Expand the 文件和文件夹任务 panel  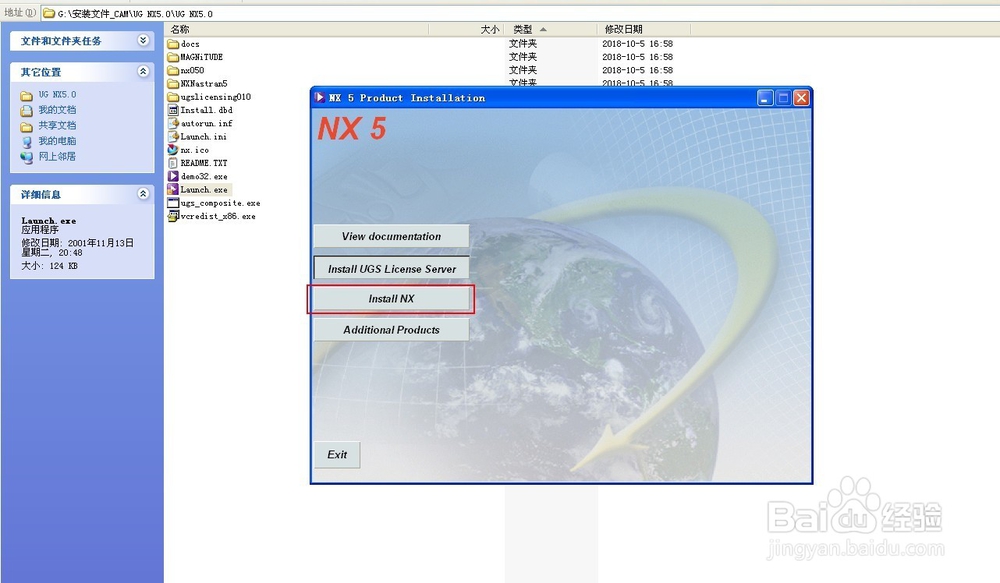[x=143, y=40]
